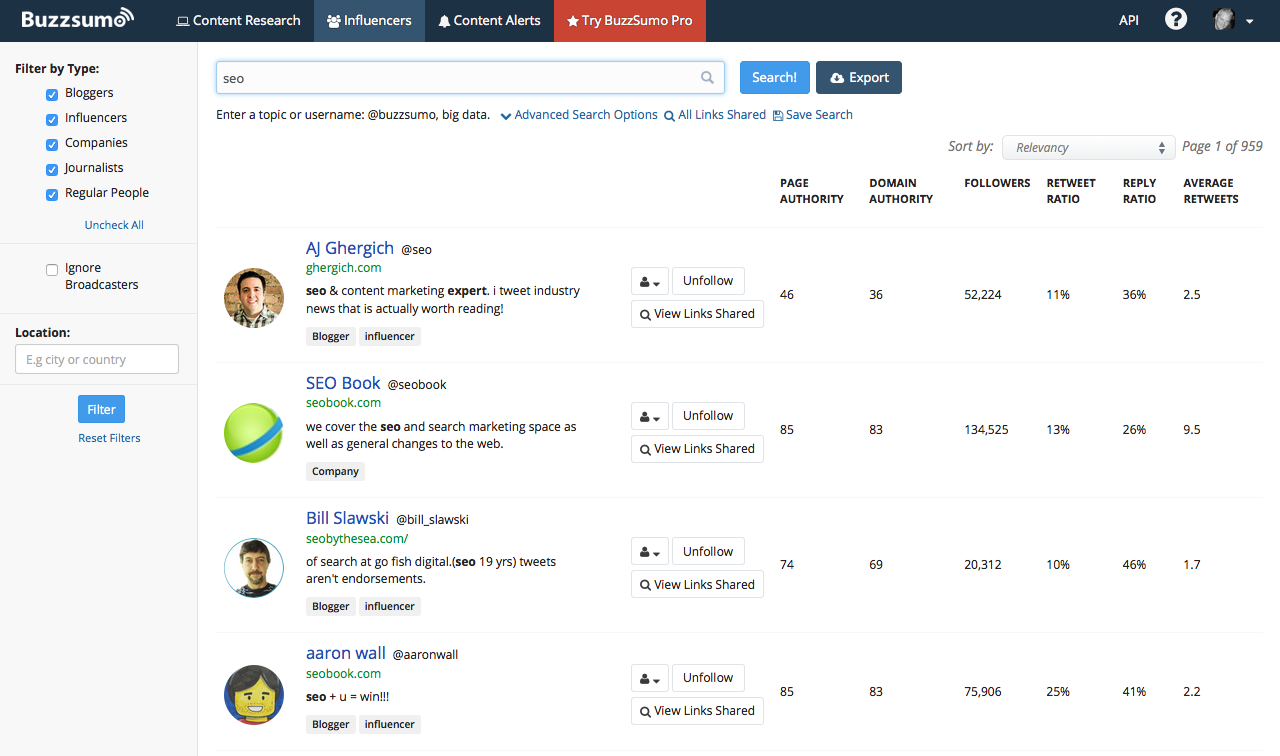Image resolution: width=1280 pixels, height=756 pixels.
Task: Click the magnifier icon in search box
Action: (707, 78)
